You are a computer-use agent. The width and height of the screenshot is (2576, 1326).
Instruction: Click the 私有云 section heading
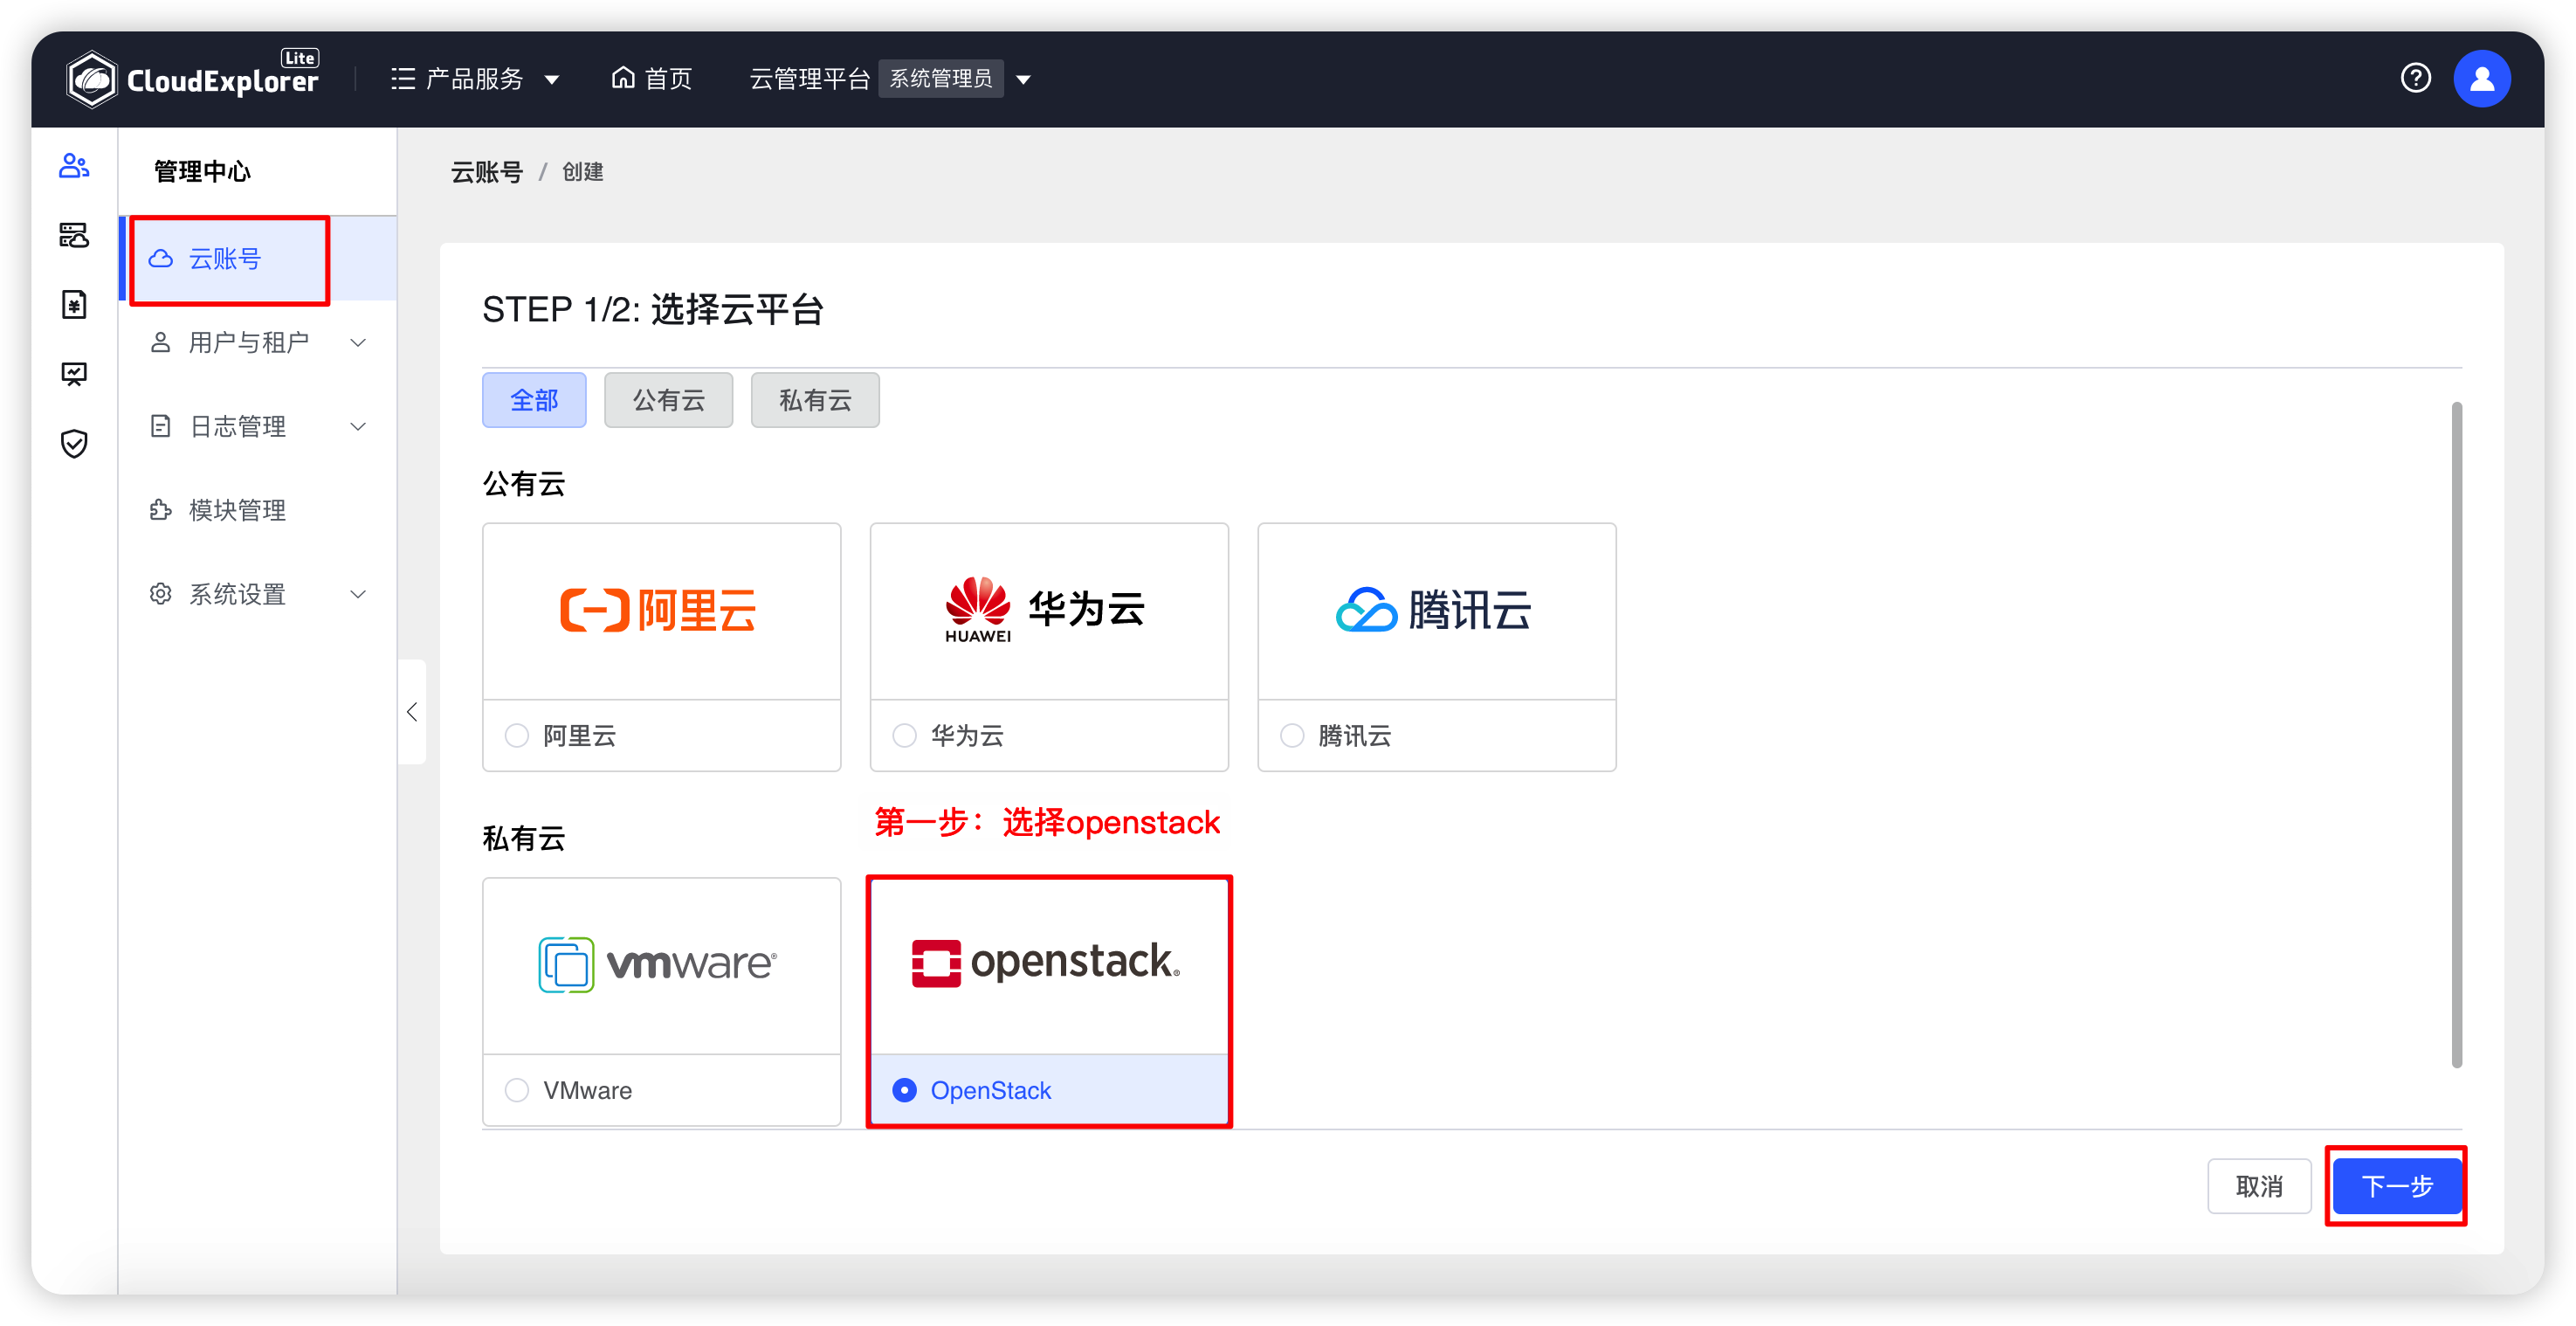click(x=524, y=838)
